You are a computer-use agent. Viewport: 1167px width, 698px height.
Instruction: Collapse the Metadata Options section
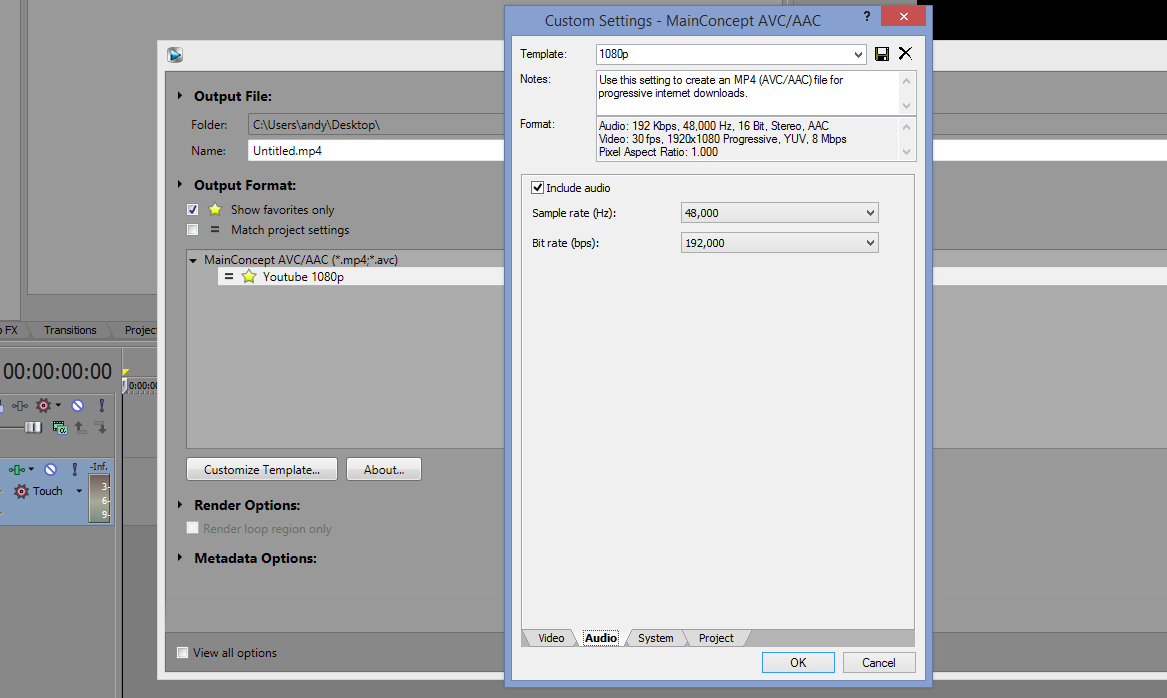[180, 557]
